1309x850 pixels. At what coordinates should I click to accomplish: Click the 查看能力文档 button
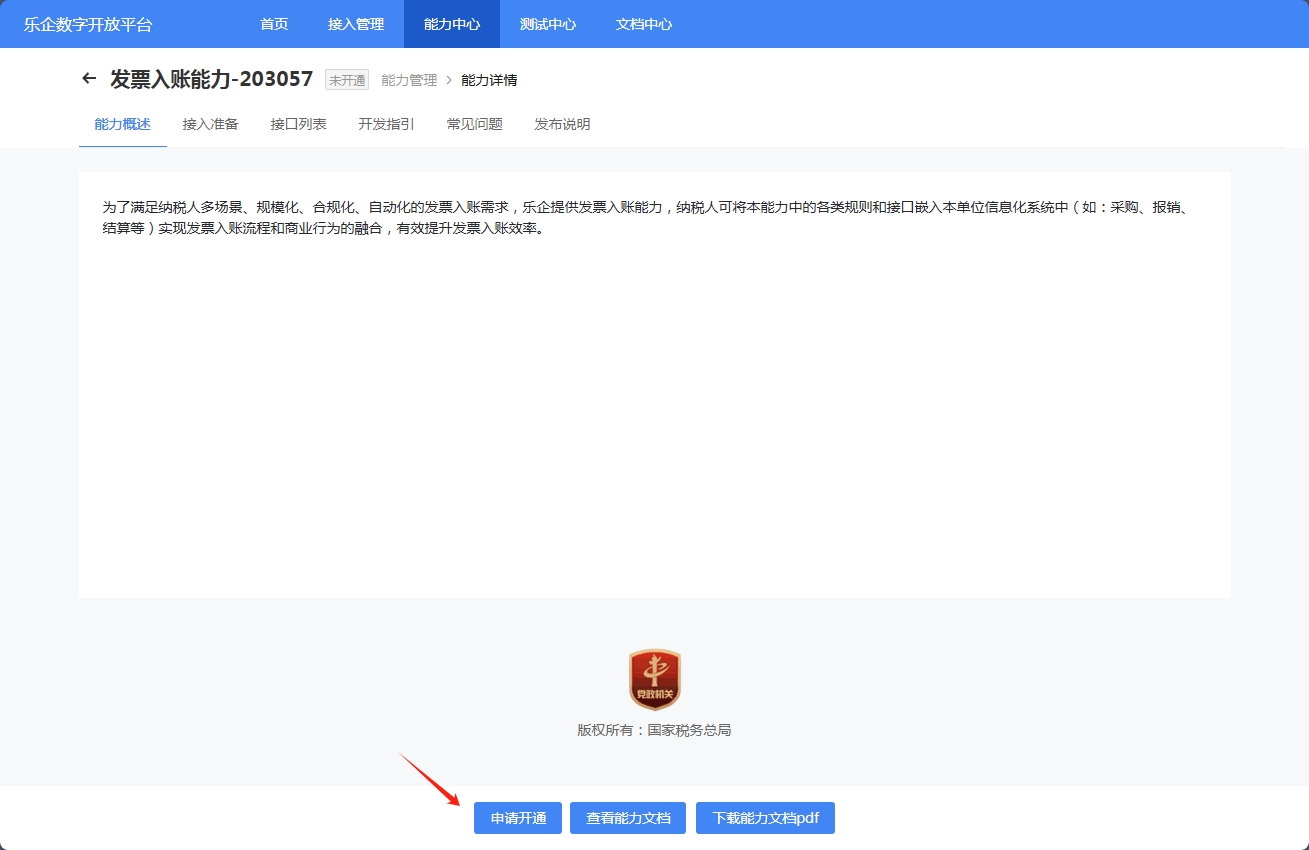point(628,818)
